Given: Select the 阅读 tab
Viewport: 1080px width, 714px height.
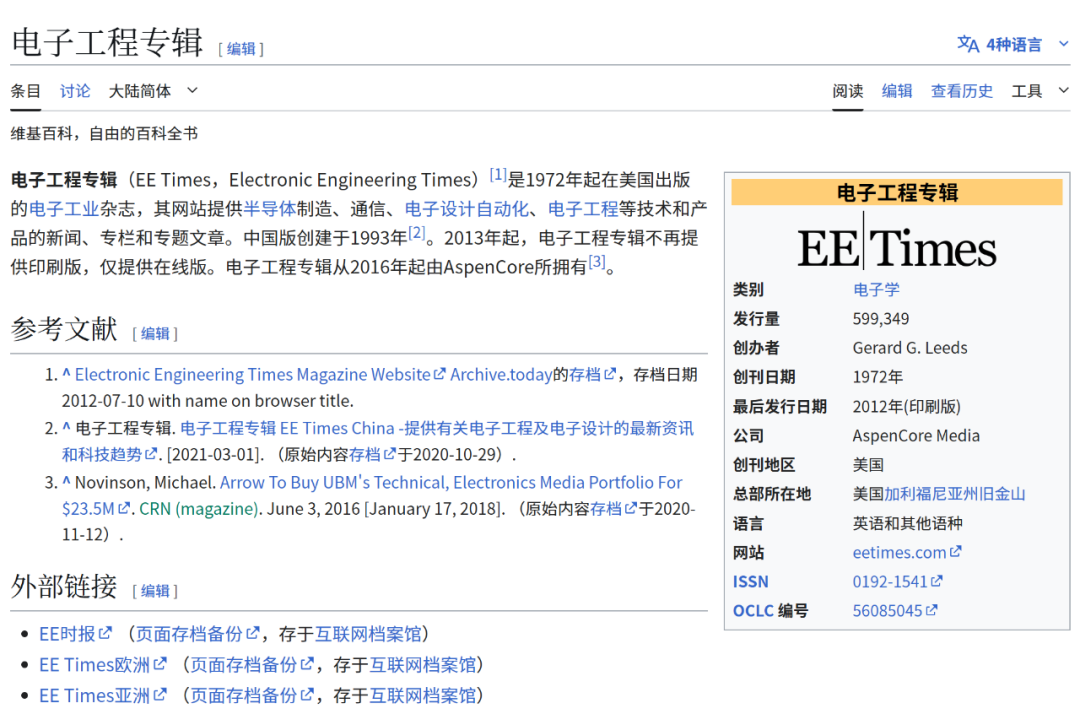Looking at the screenshot, I should [847, 91].
